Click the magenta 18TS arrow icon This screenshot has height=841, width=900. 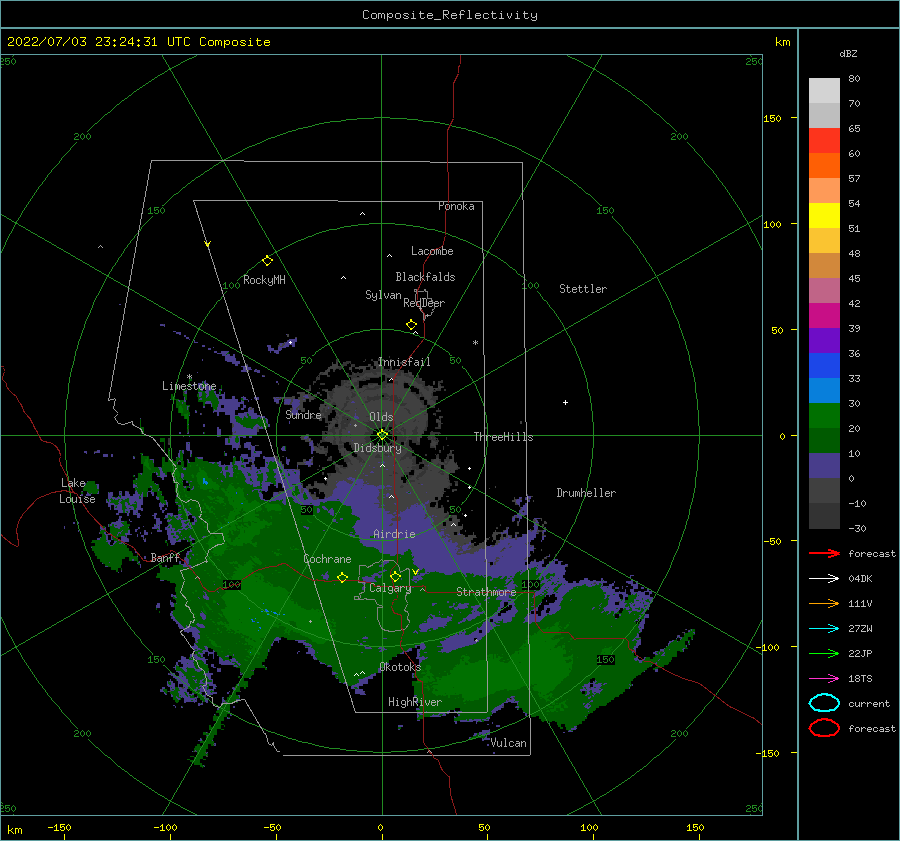pyautogui.click(x=824, y=679)
